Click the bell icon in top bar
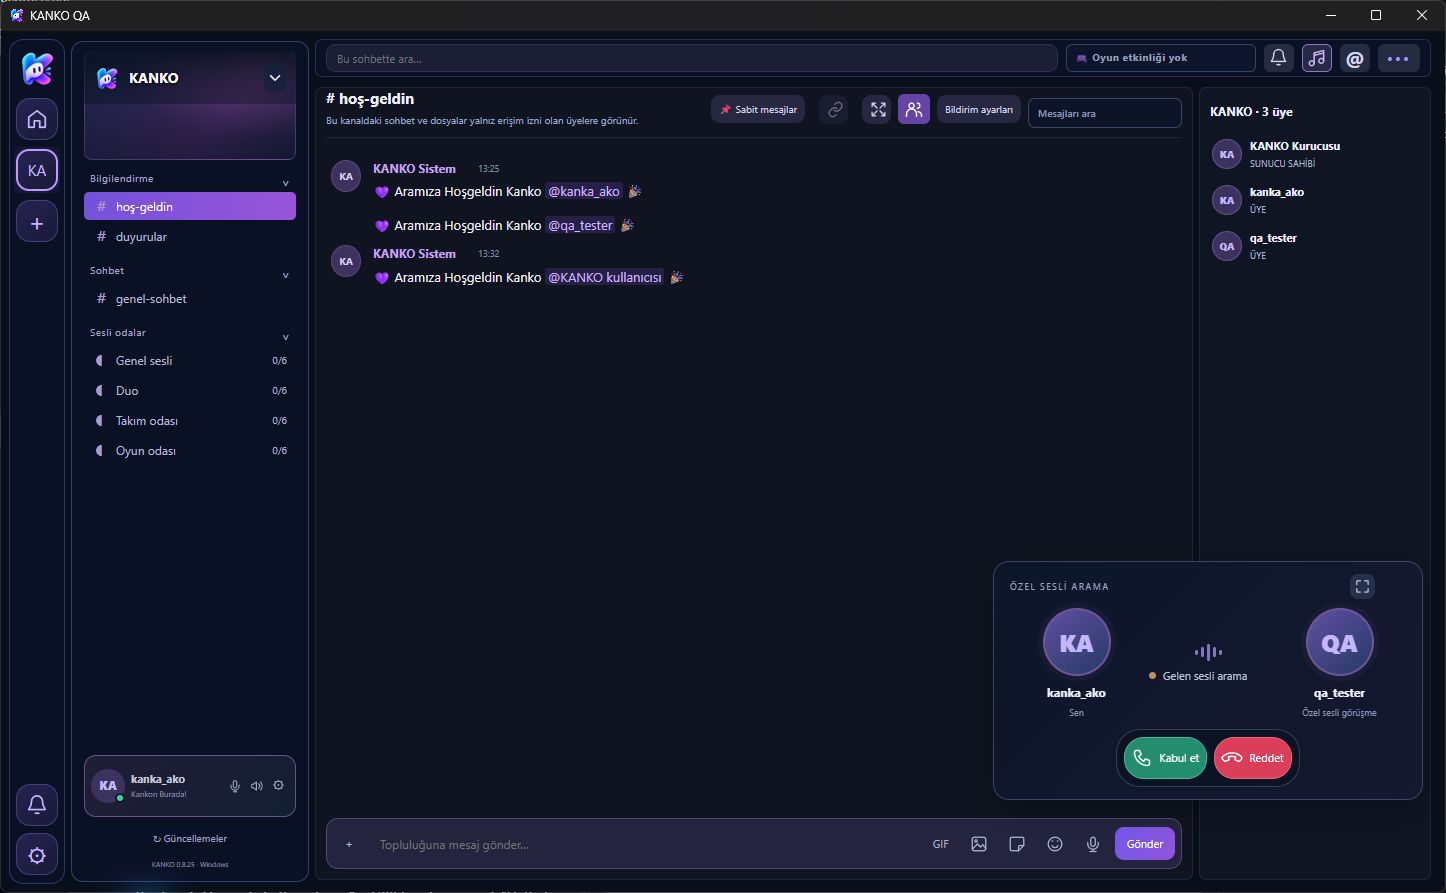The image size is (1446, 893). [x=1278, y=58]
